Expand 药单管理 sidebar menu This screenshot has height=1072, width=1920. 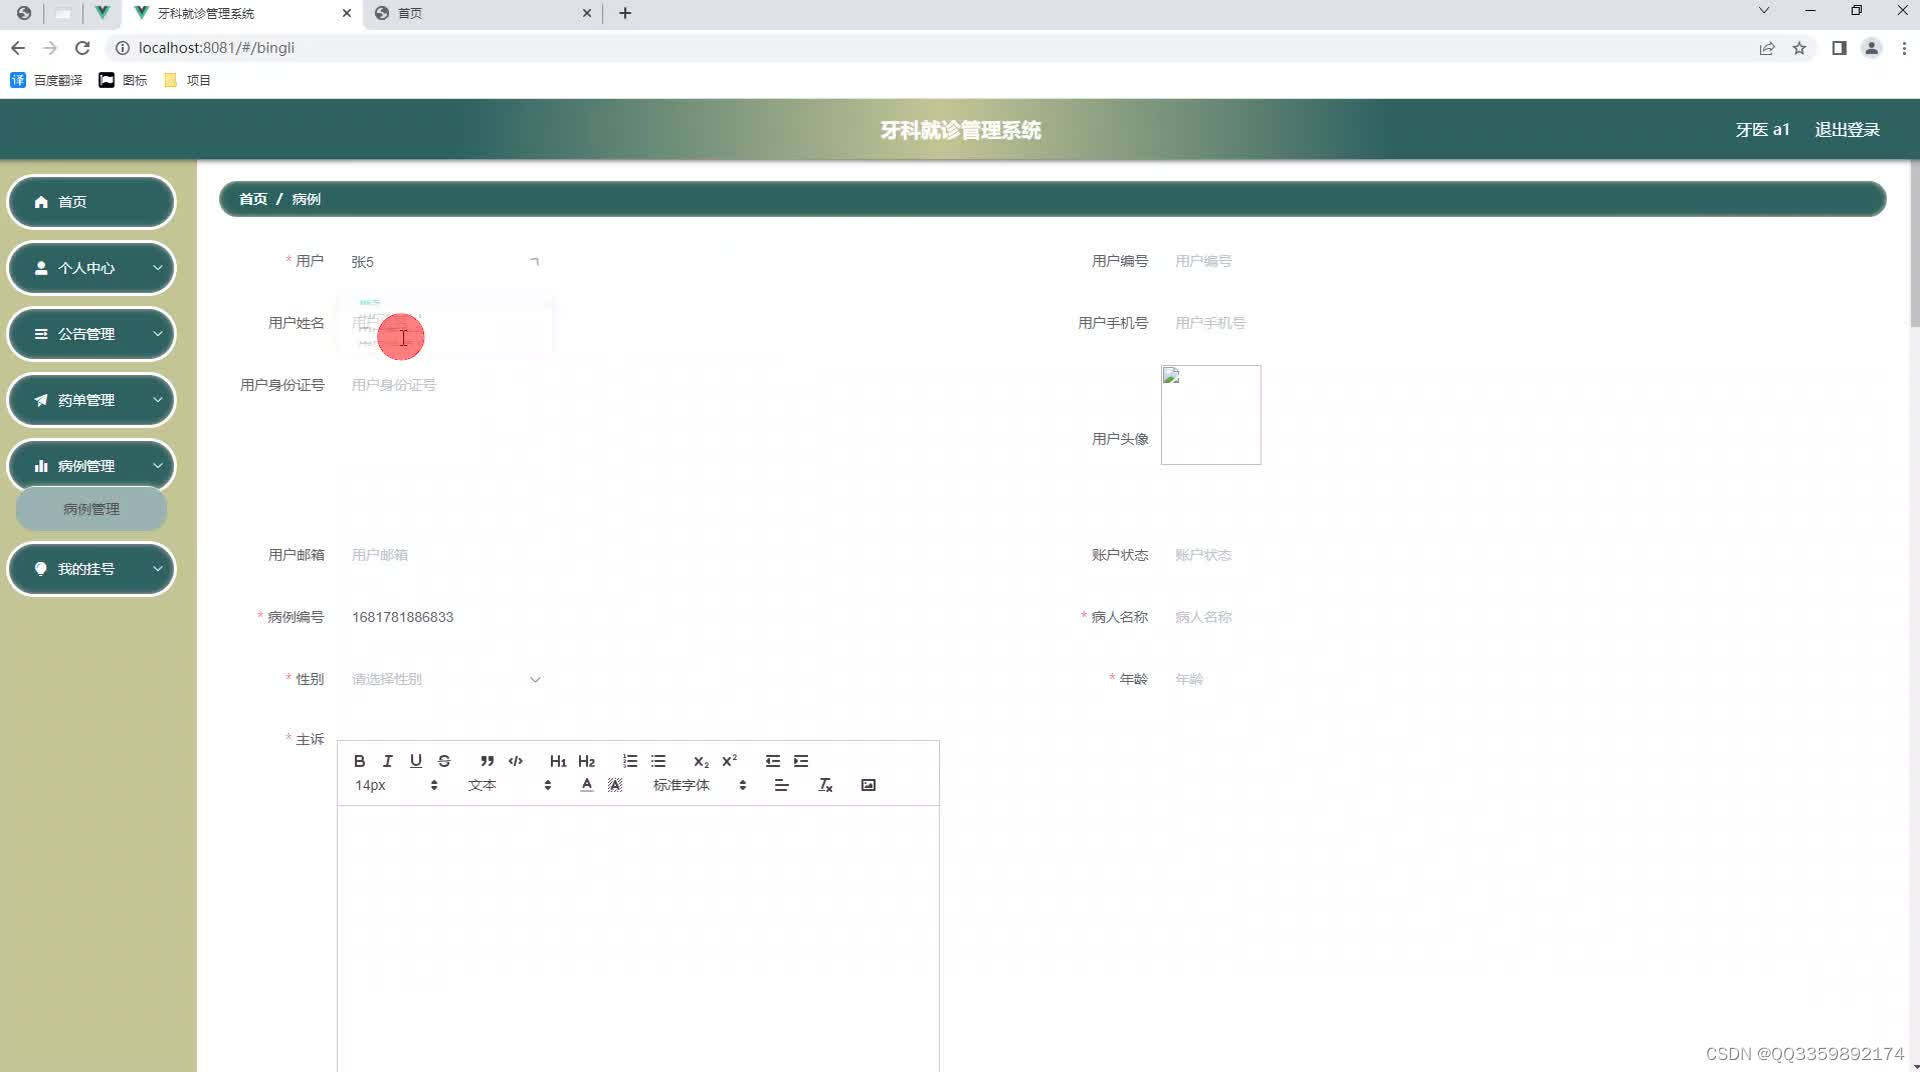coord(91,400)
